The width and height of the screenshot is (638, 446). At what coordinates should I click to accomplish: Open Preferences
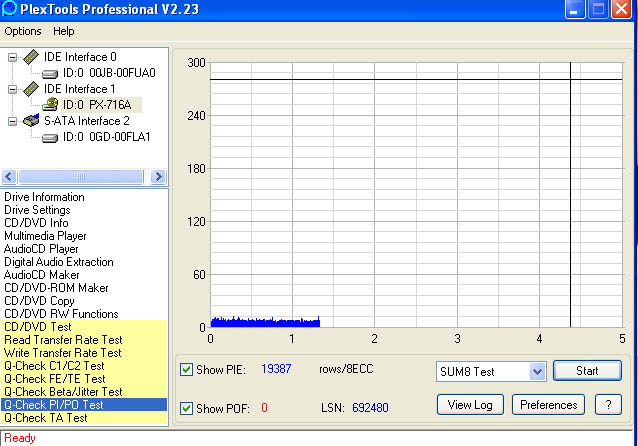[x=548, y=405]
